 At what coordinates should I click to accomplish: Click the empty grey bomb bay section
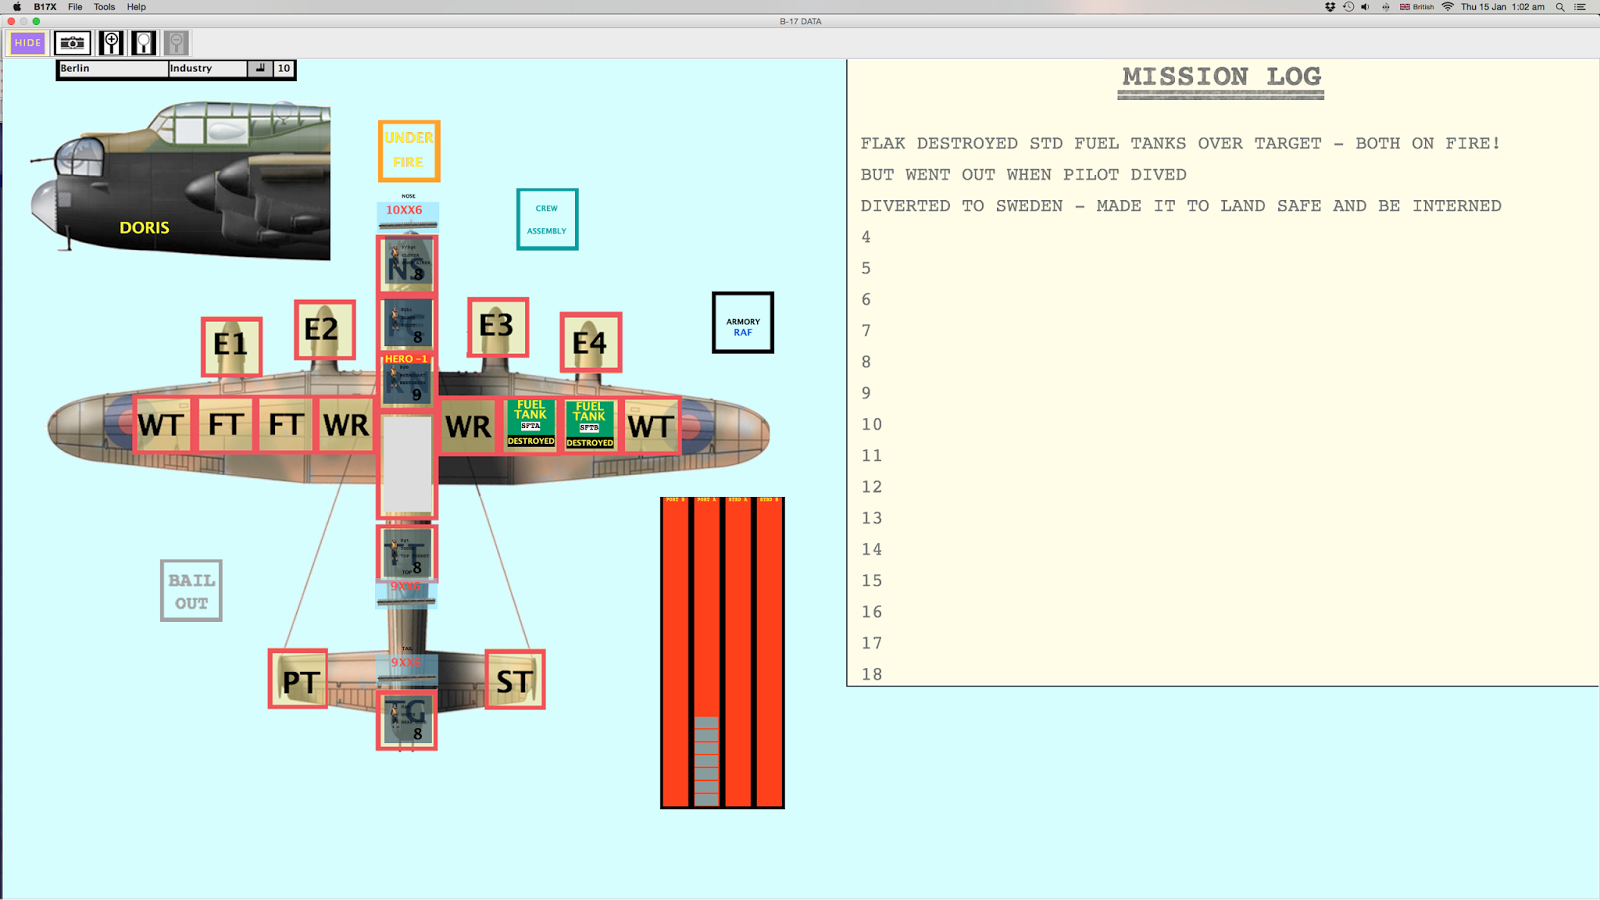pyautogui.click(x=407, y=466)
